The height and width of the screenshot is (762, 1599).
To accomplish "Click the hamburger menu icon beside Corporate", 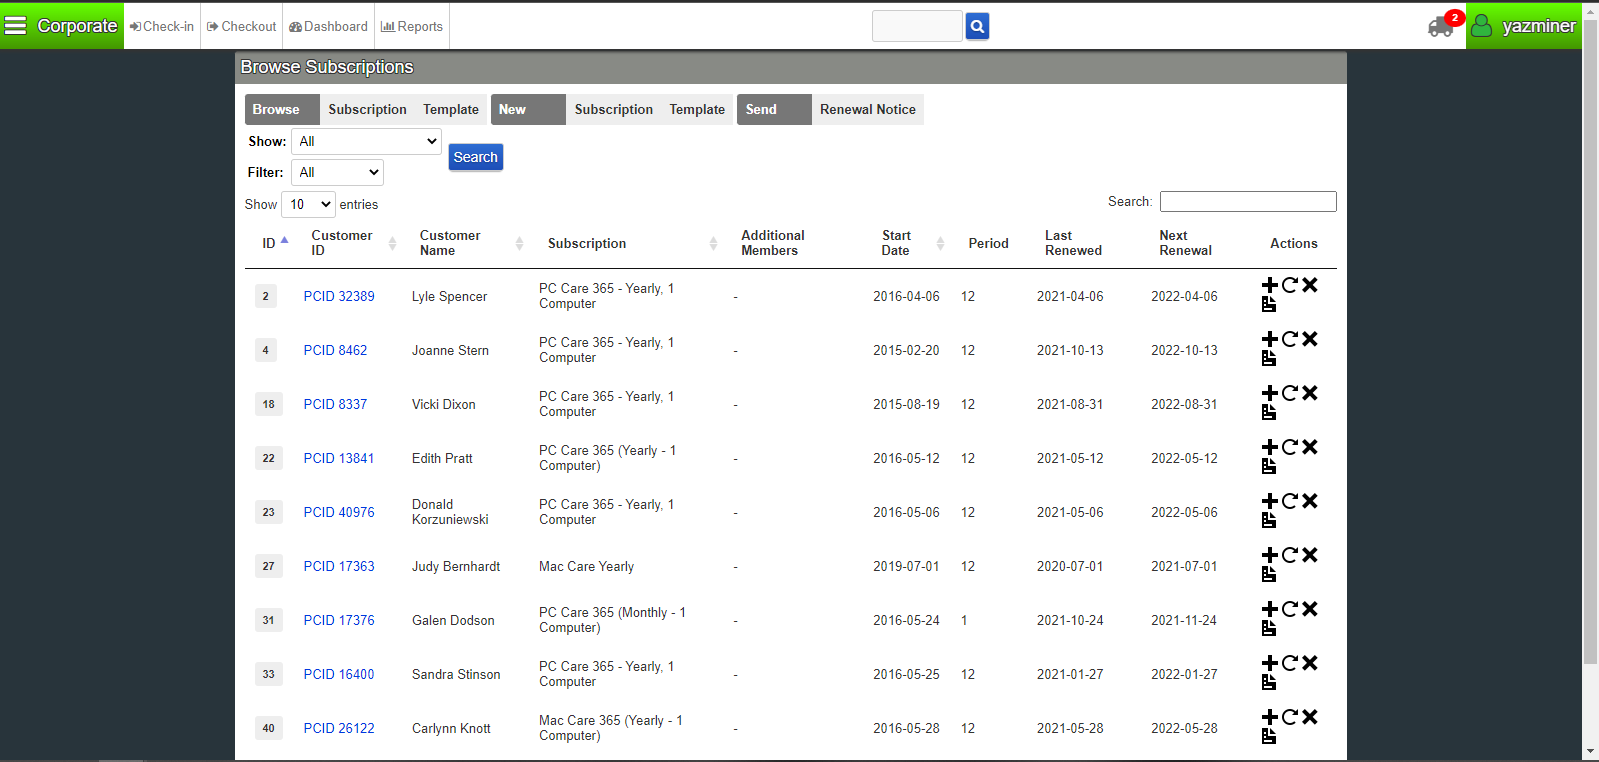I will tap(16, 26).
